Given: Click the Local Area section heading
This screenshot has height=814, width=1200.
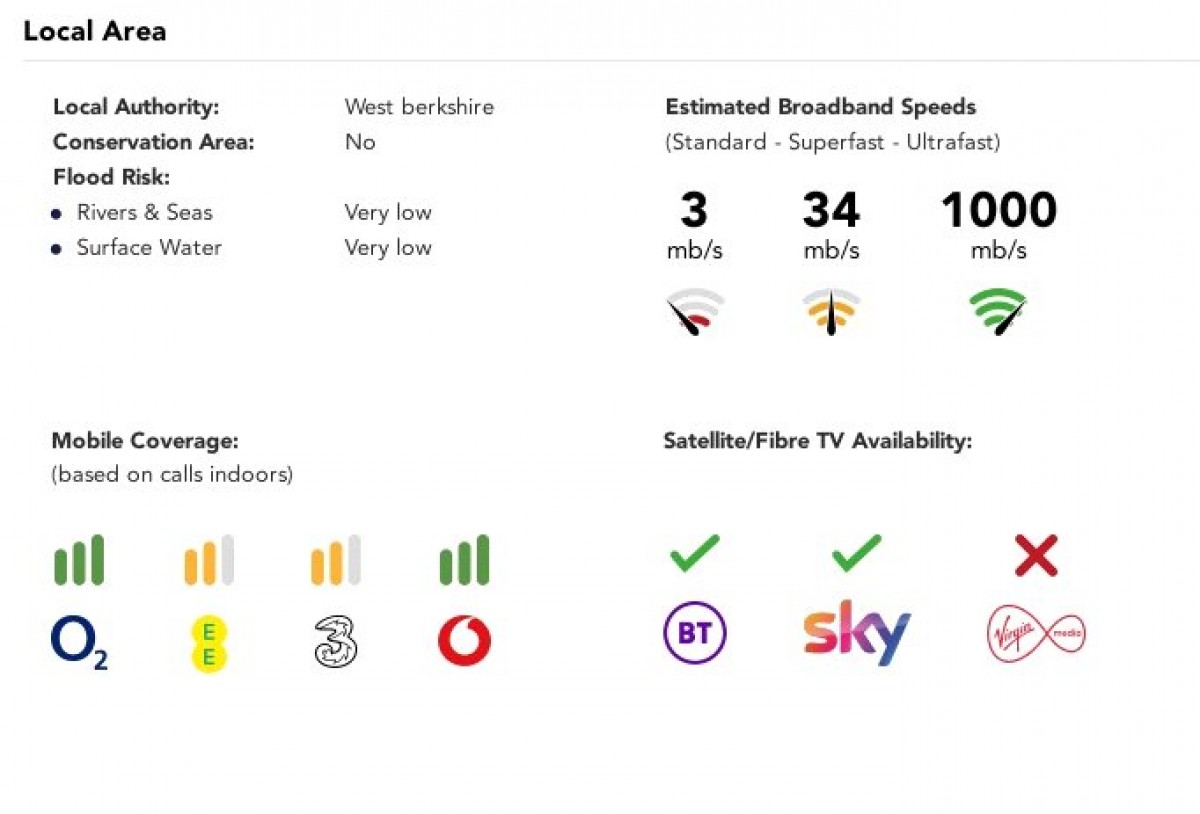Looking at the screenshot, I should [x=95, y=31].
